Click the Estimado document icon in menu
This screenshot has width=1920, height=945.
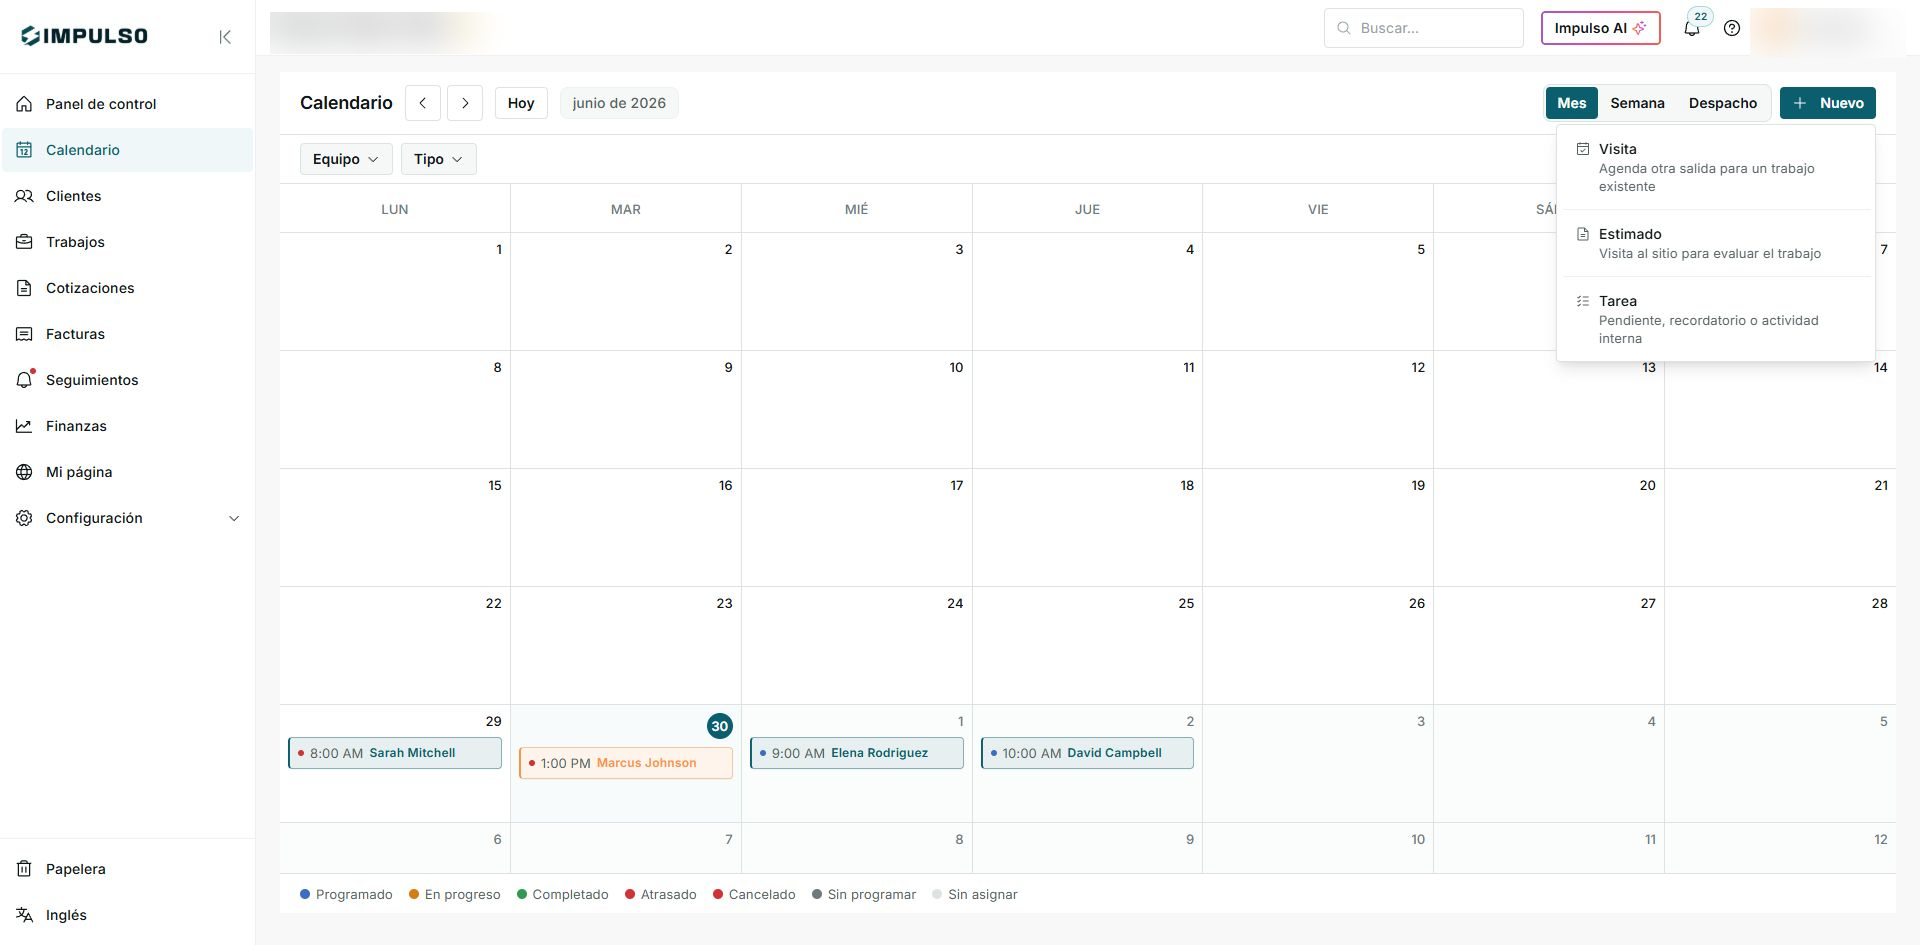(x=1583, y=234)
